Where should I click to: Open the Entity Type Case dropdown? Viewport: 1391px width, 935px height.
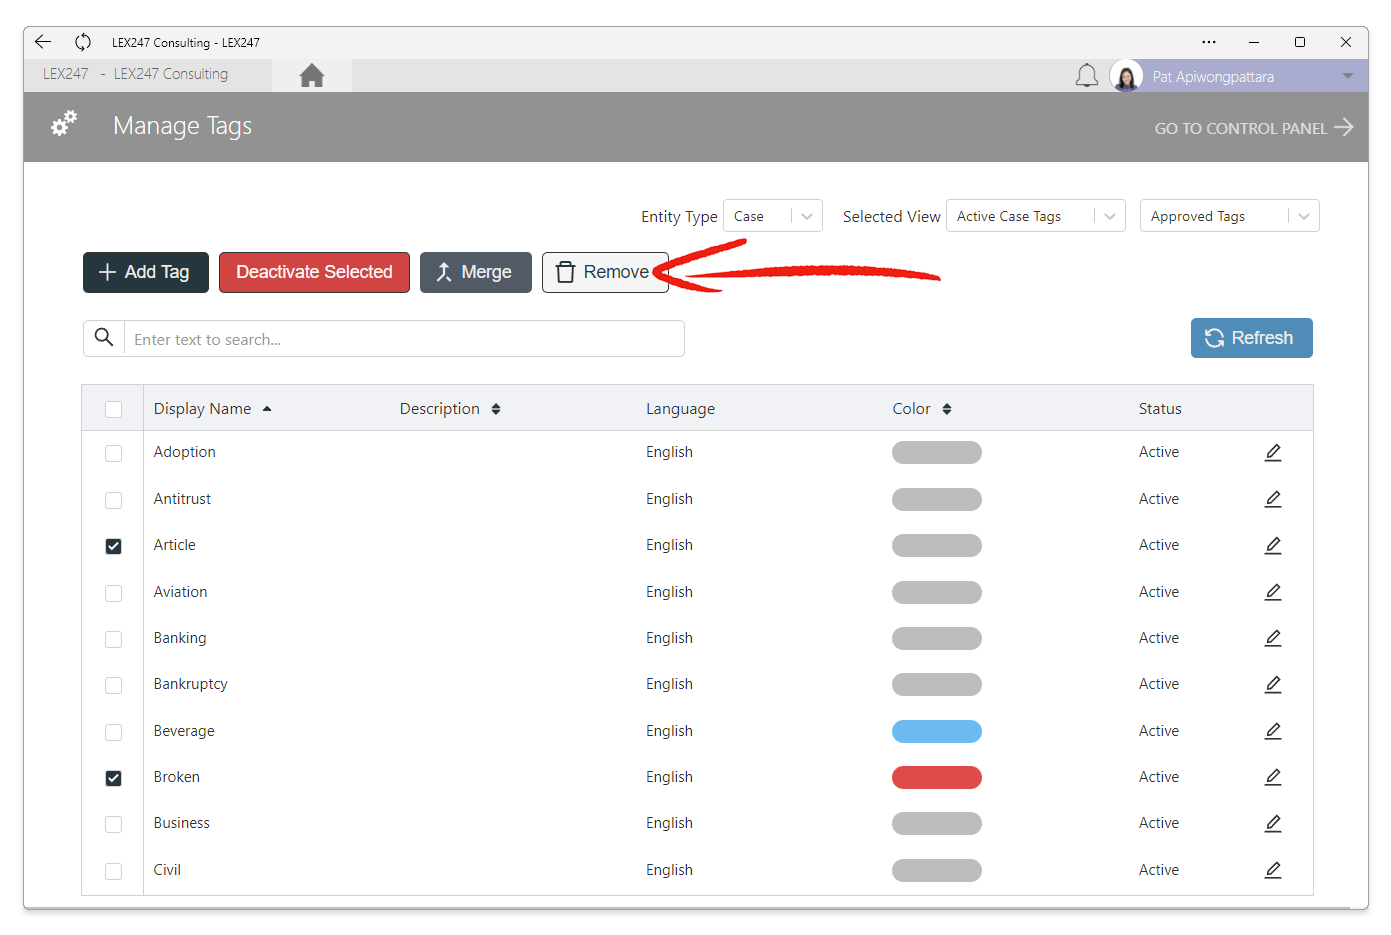pyautogui.click(x=772, y=215)
